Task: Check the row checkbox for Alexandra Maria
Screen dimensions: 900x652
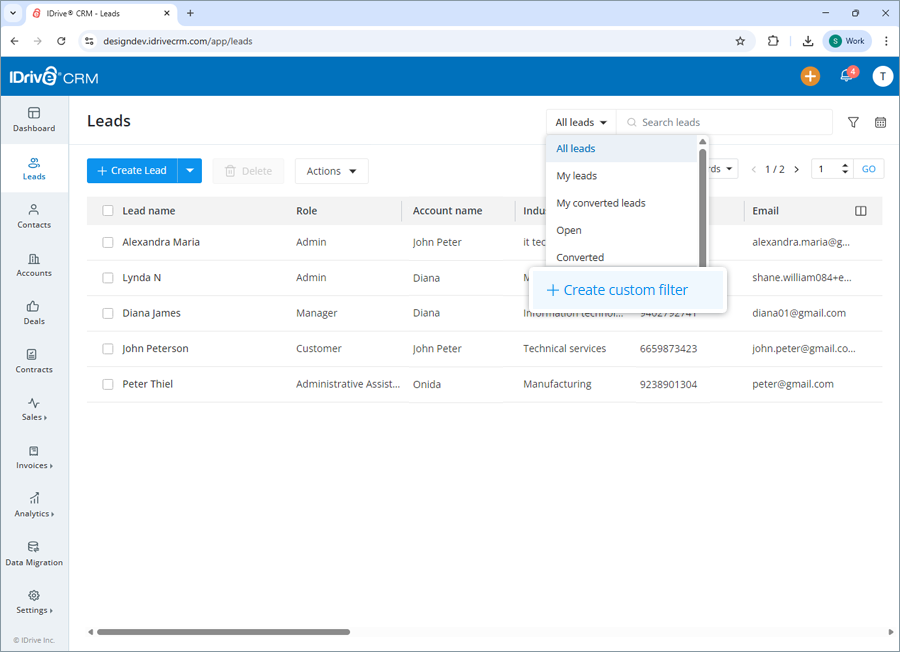Action: click(107, 242)
